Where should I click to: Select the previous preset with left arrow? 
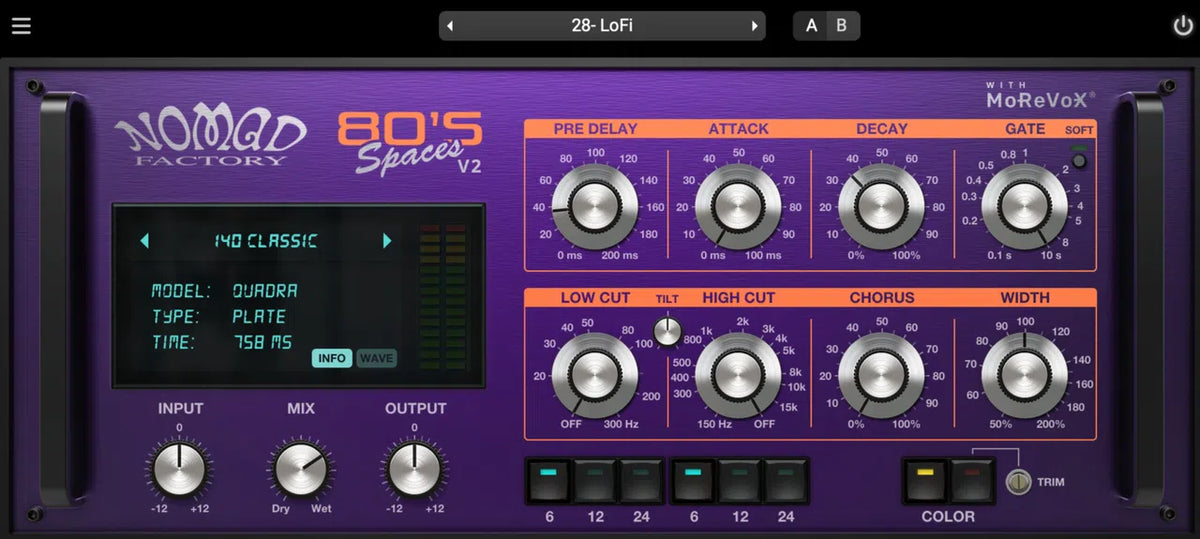450,26
